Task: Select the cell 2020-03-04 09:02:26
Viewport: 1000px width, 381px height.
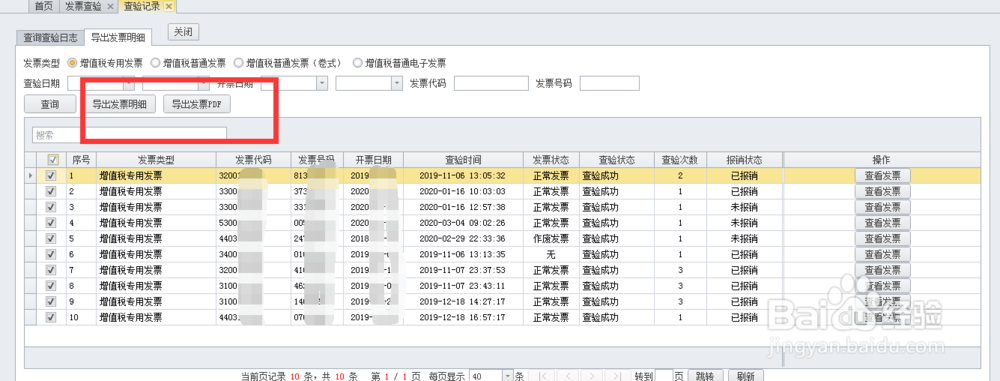Action: point(463,223)
